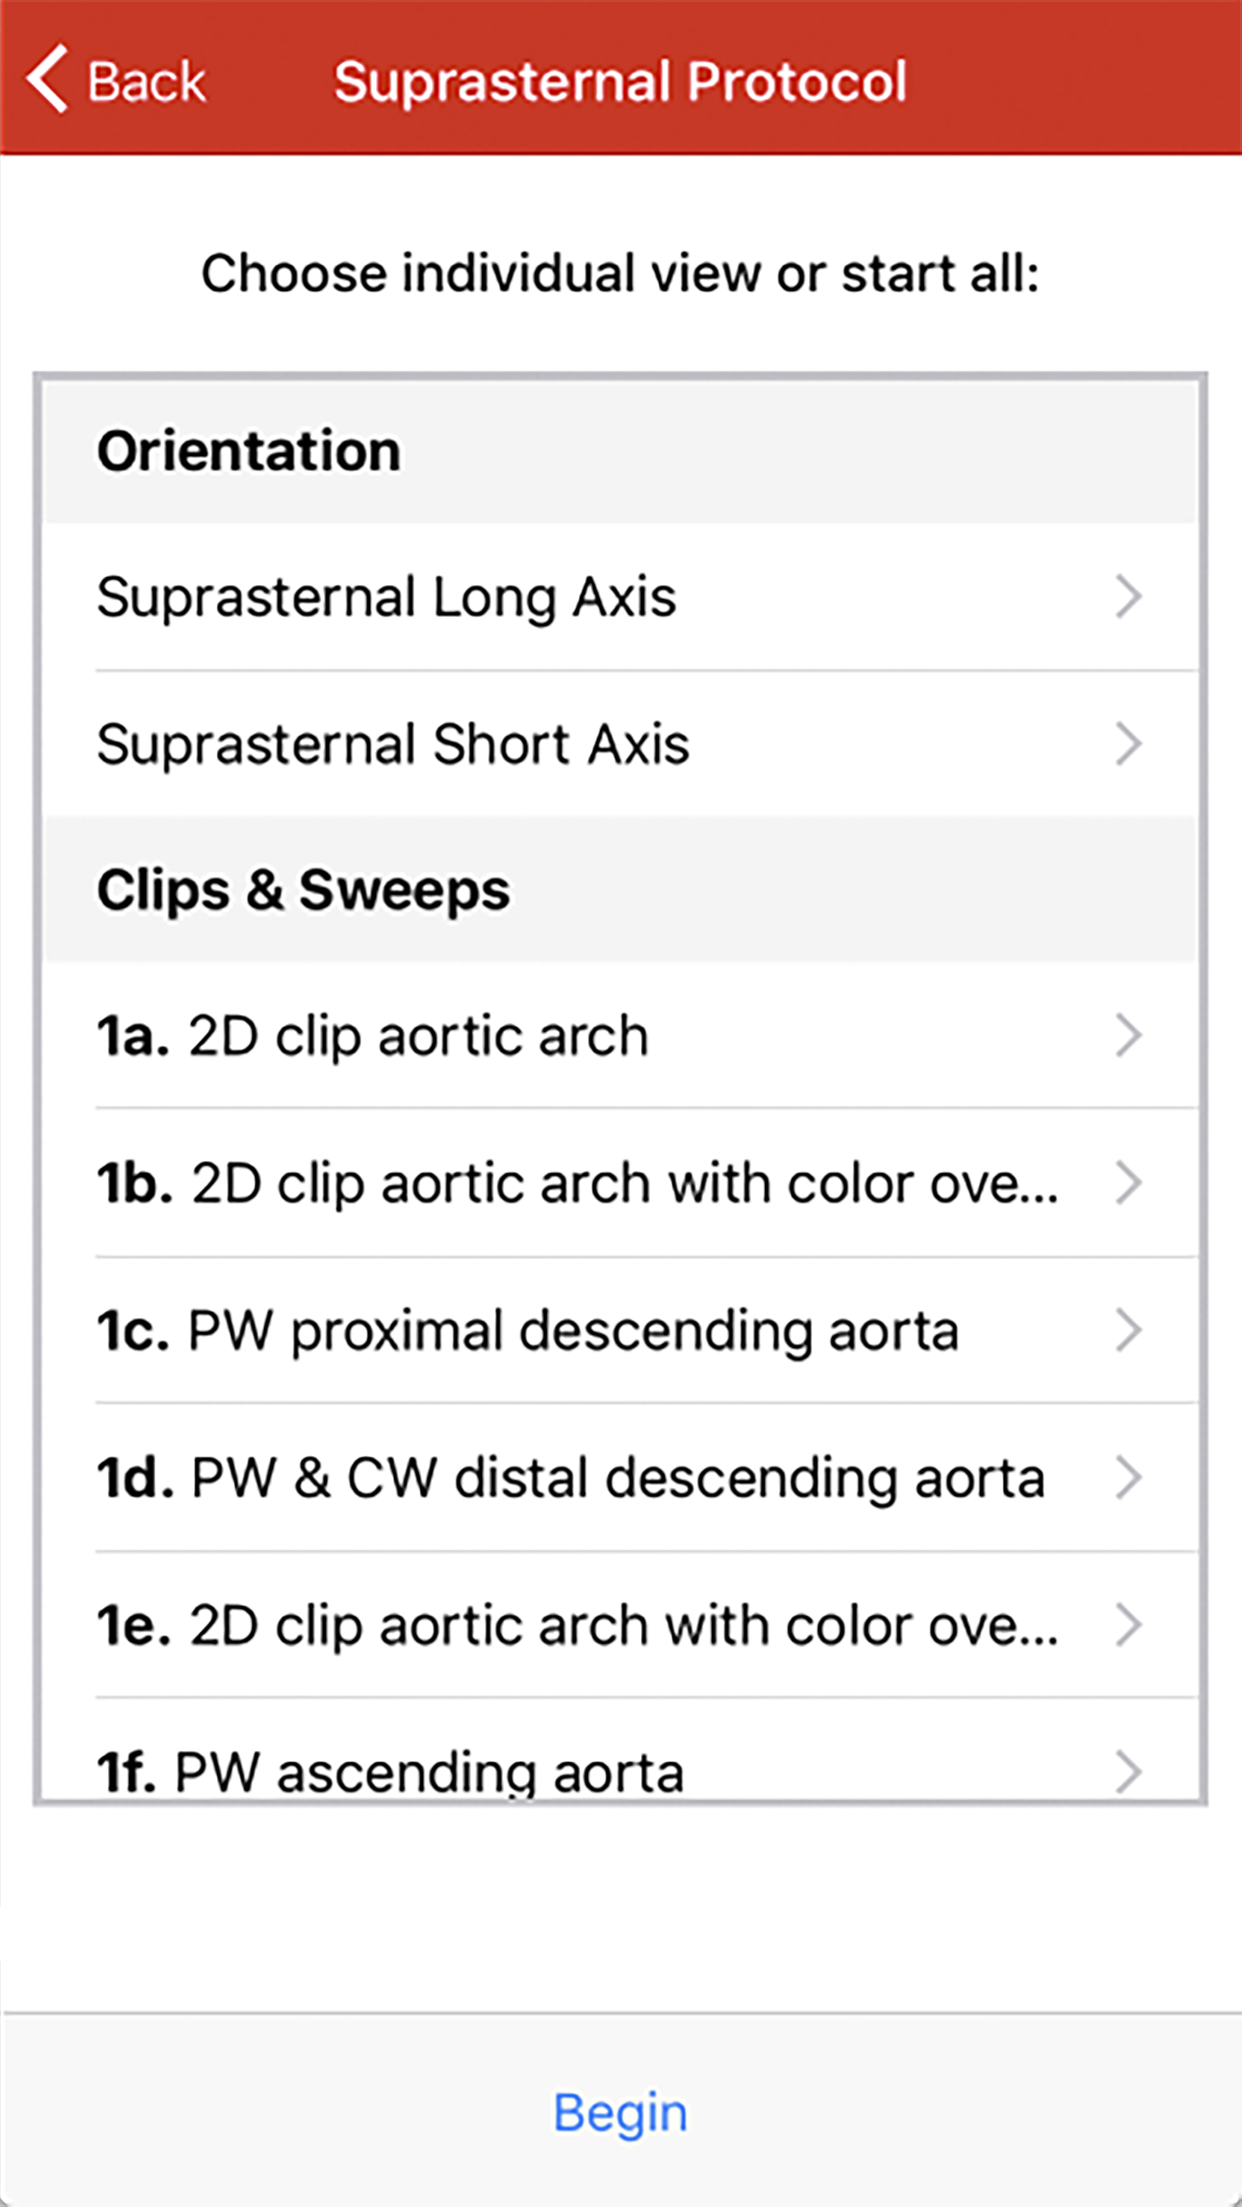Select Suprasternal Short Axis label
This screenshot has height=2208, width=1242.
pyautogui.click(x=393, y=744)
